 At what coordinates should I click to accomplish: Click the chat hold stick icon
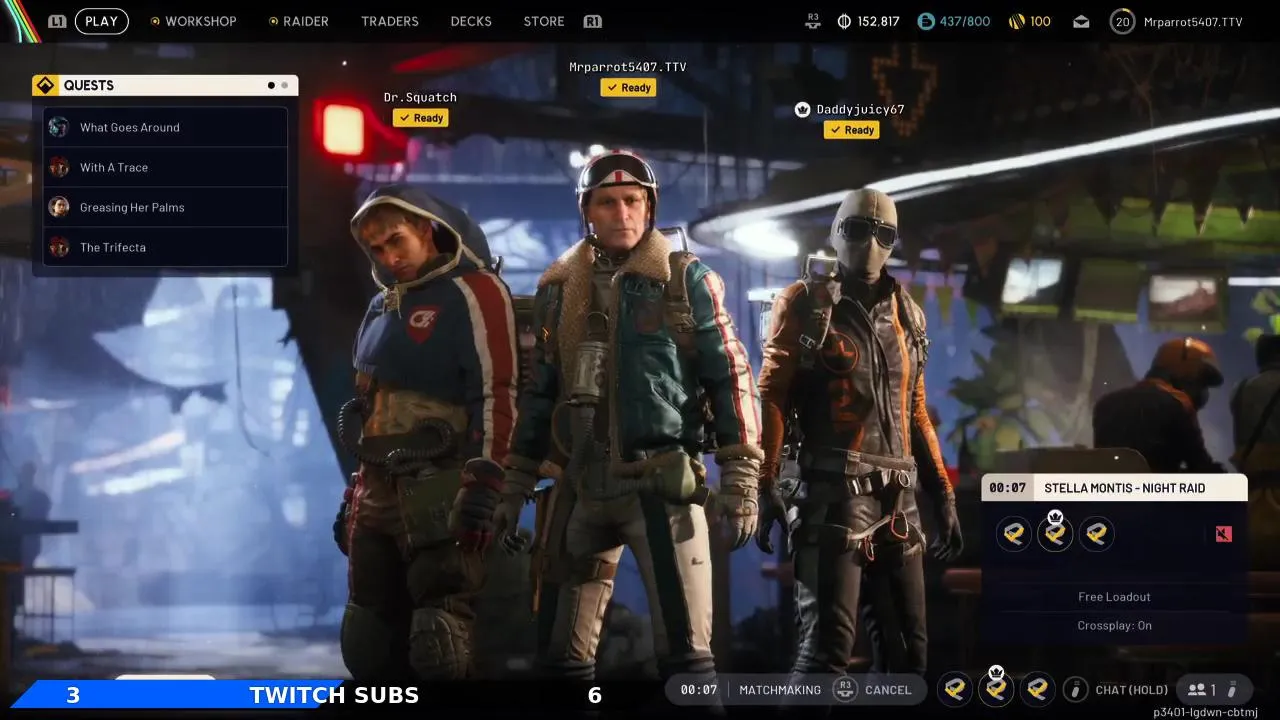tap(1076, 689)
